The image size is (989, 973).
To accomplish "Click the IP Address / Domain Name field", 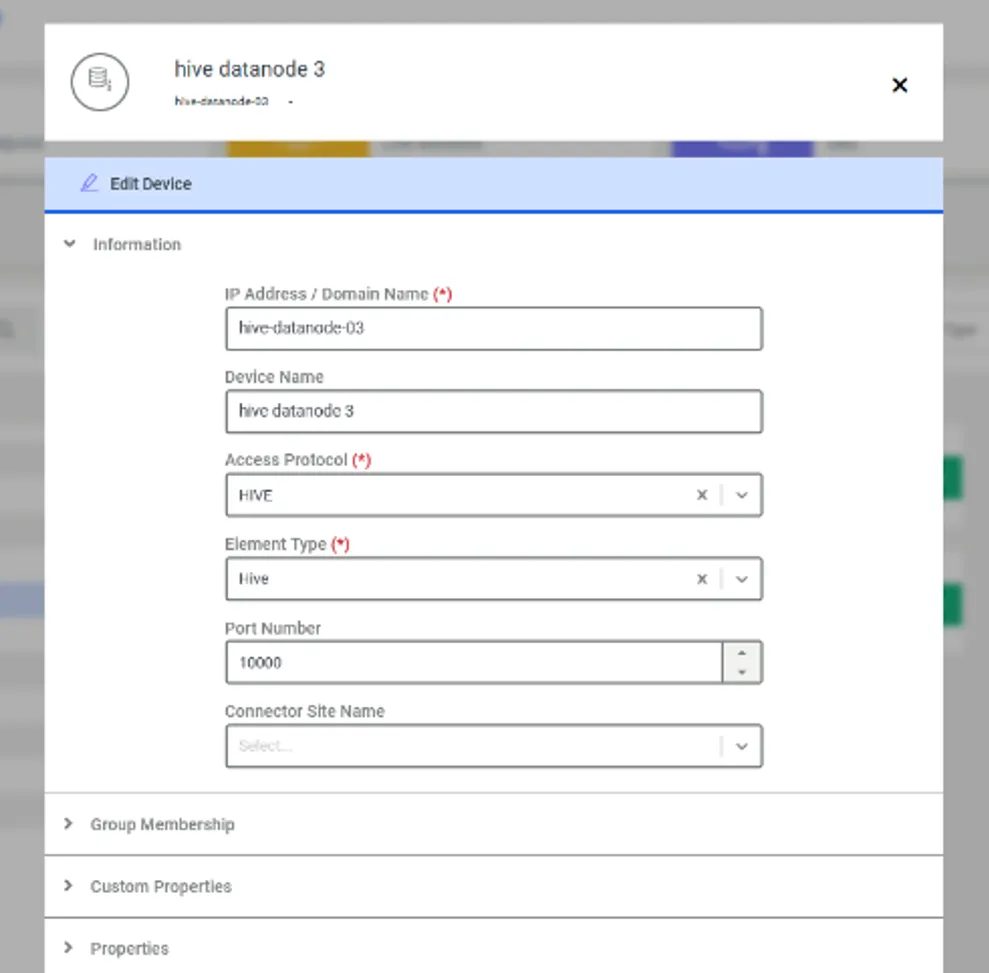I will (x=494, y=329).
